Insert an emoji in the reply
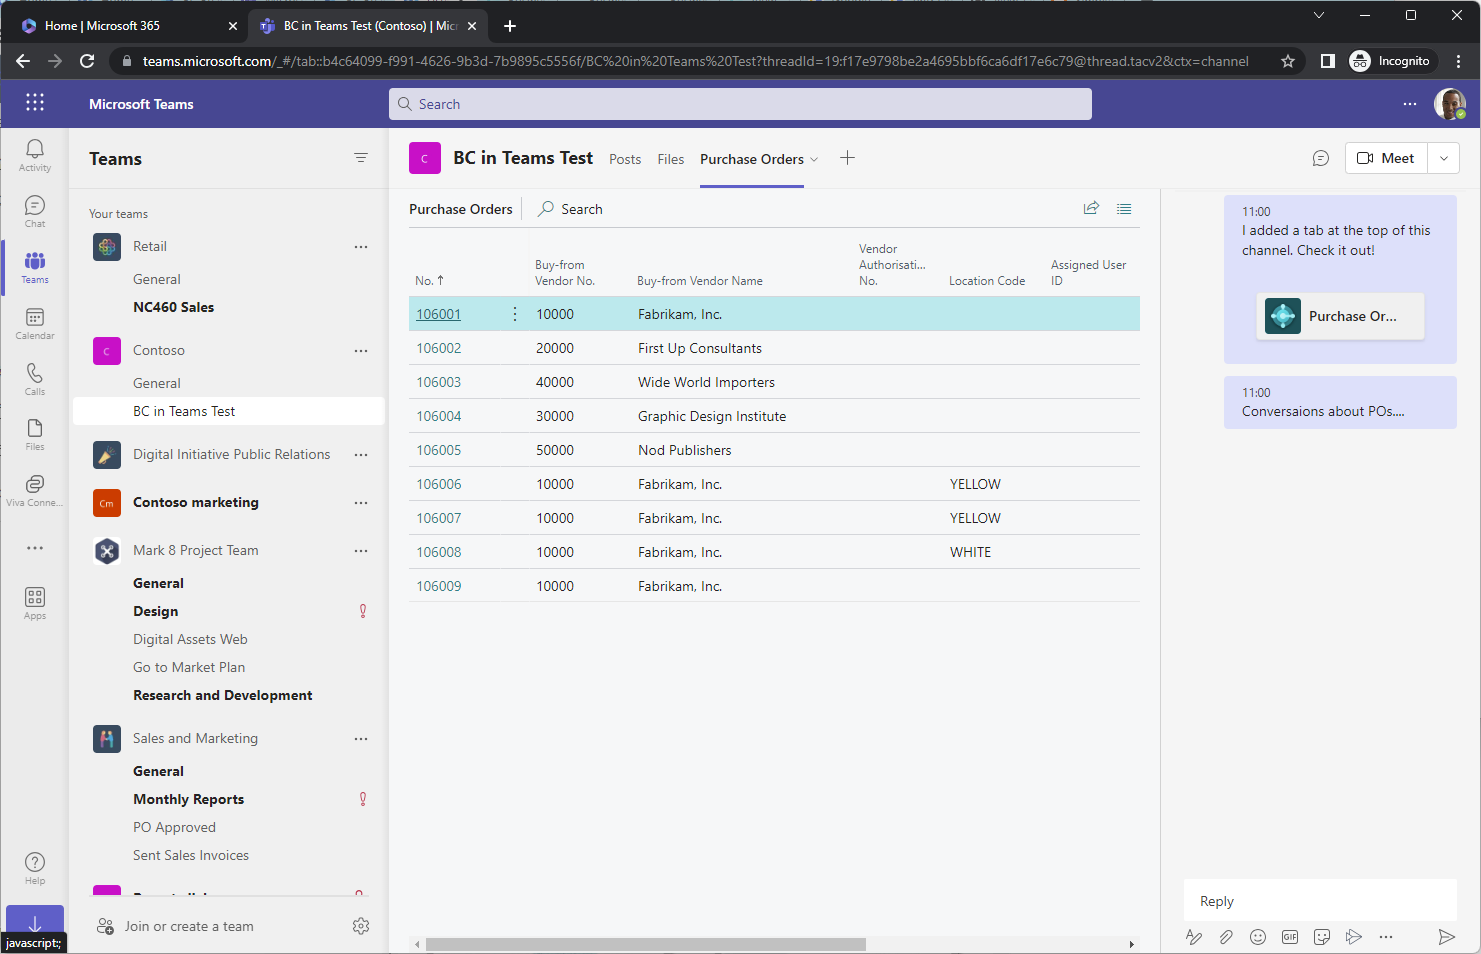Screen dimensions: 1481x954 [x=1258, y=937]
